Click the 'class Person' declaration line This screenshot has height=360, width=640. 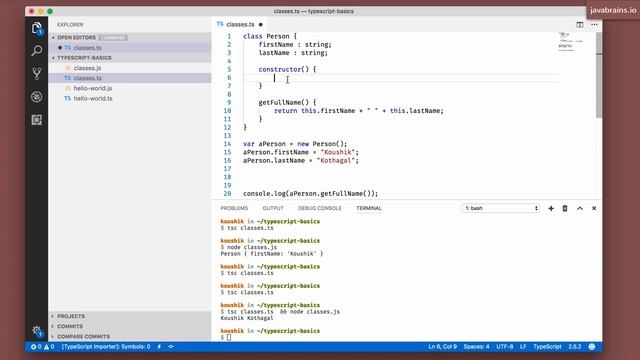270,36
